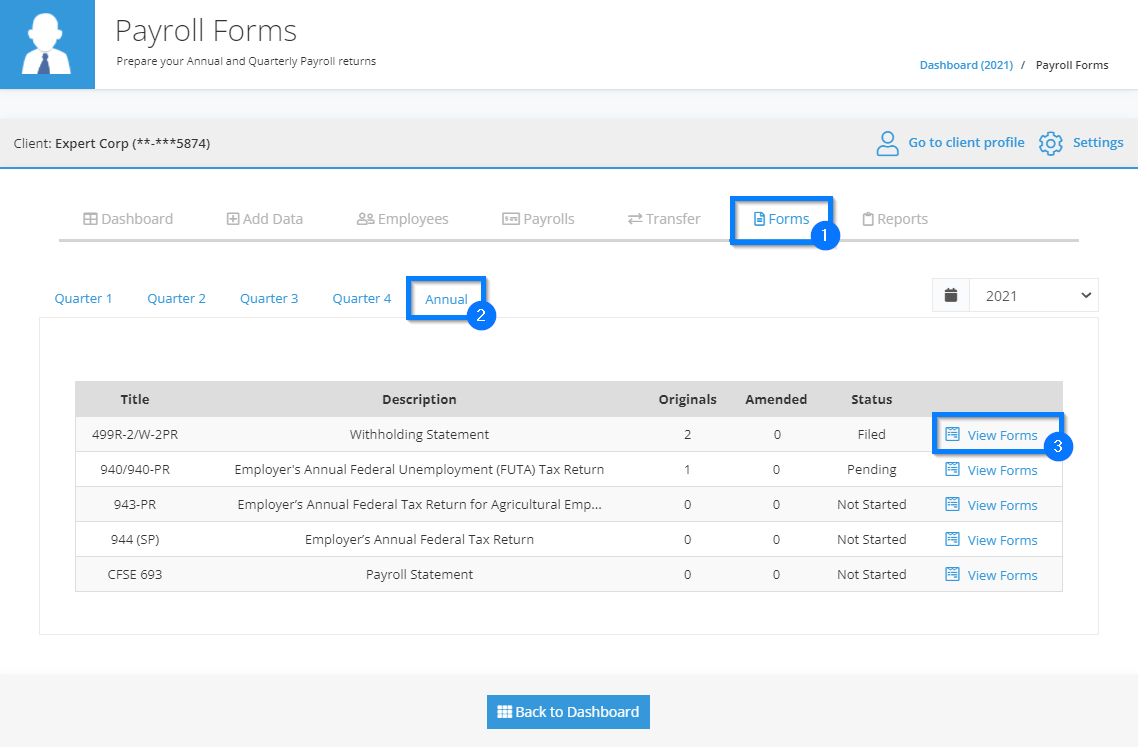
Task: View forms for Withholding Statement 499R-2/W-2PR
Action: pos(1002,435)
